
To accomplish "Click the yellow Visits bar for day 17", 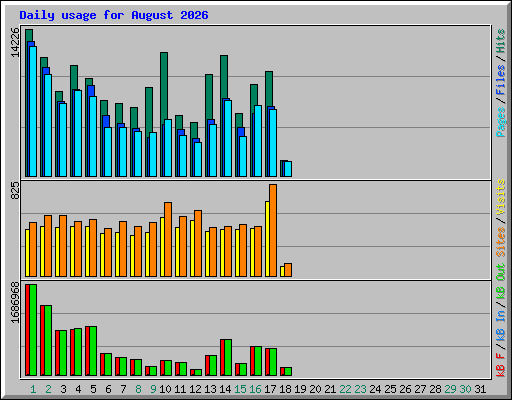I will [267, 239].
